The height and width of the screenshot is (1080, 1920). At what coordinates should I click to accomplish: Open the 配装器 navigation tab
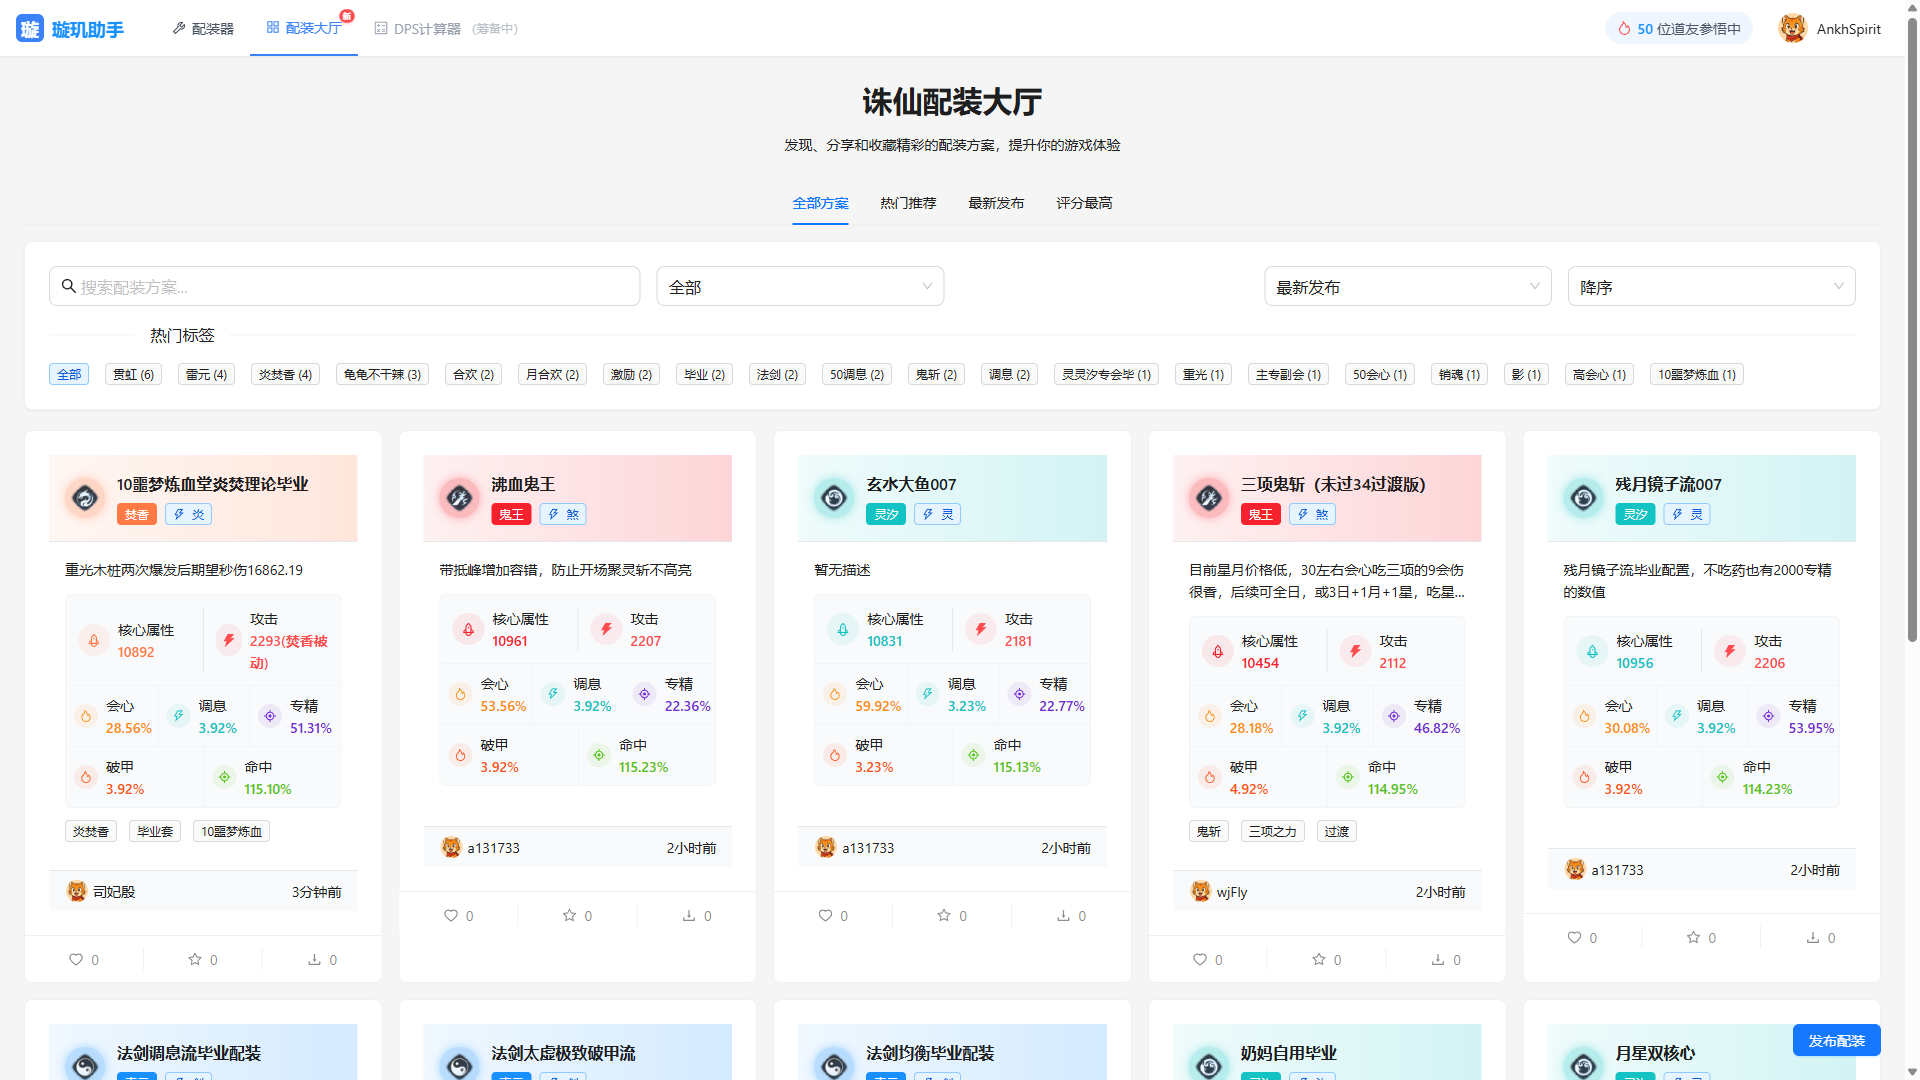[203, 29]
